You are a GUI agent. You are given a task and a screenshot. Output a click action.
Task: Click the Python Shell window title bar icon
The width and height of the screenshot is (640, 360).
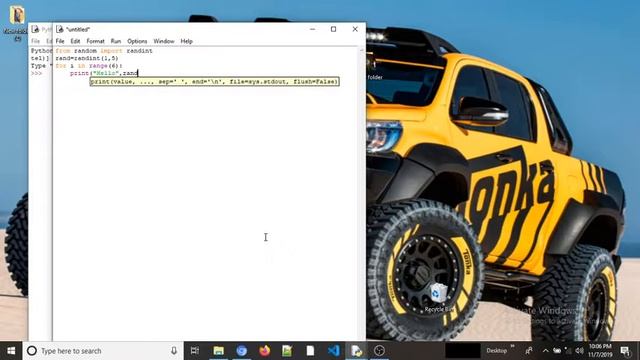click(36, 29)
